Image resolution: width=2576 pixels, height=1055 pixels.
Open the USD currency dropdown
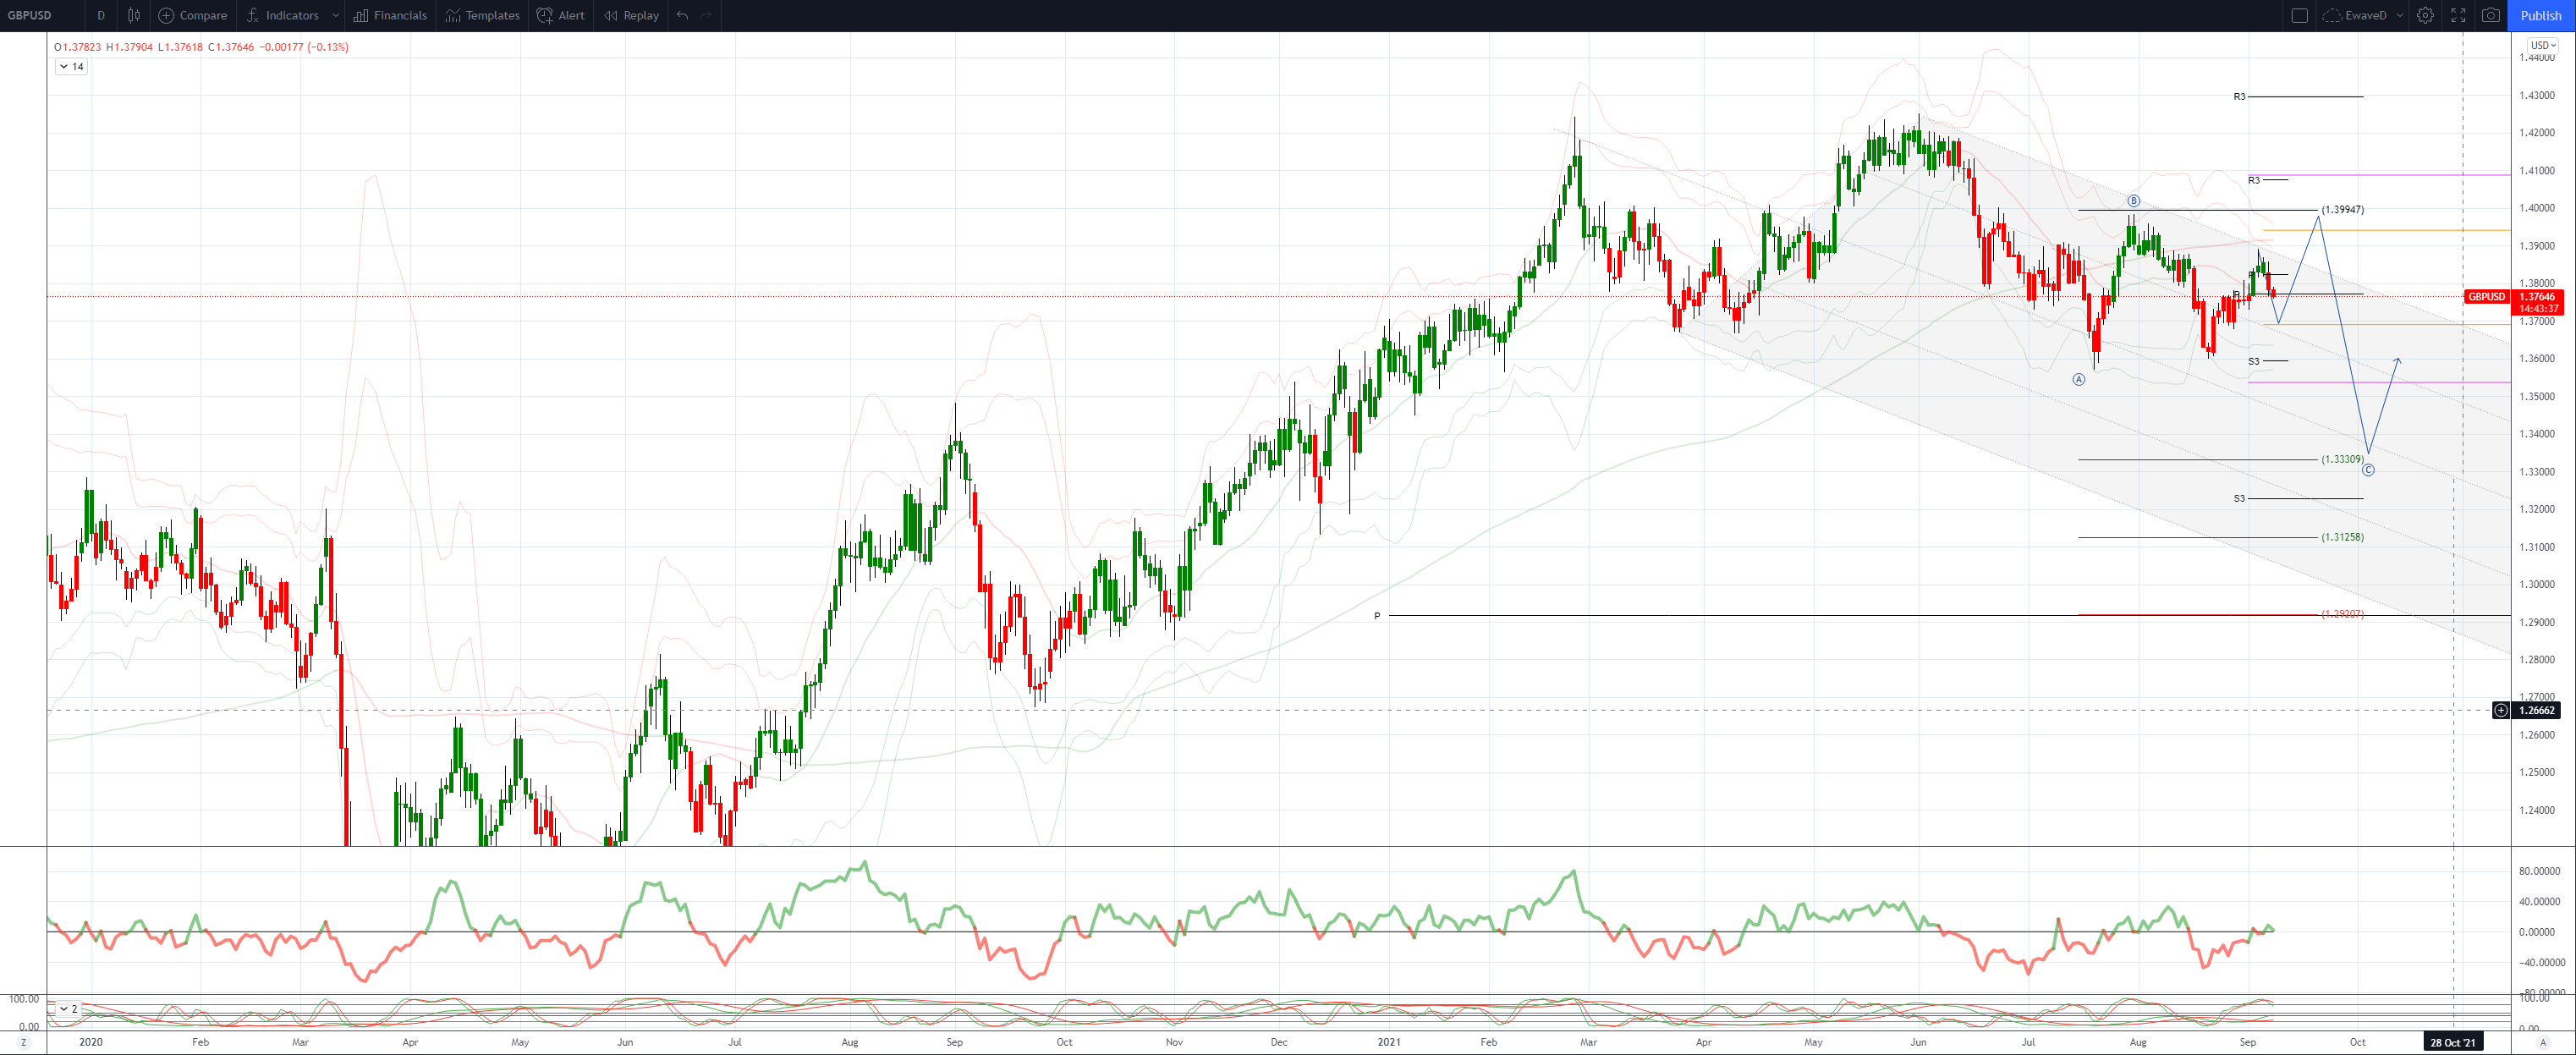point(2543,45)
